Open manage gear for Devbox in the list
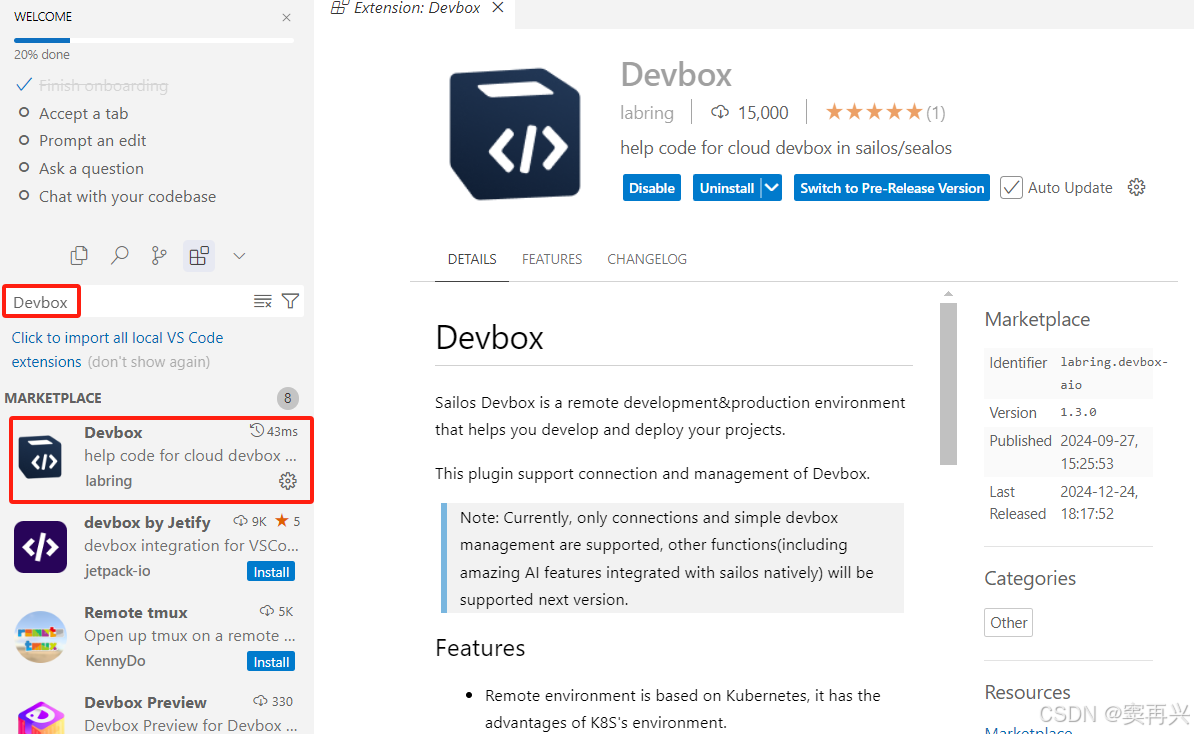This screenshot has height=734, width=1194. [288, 480]
